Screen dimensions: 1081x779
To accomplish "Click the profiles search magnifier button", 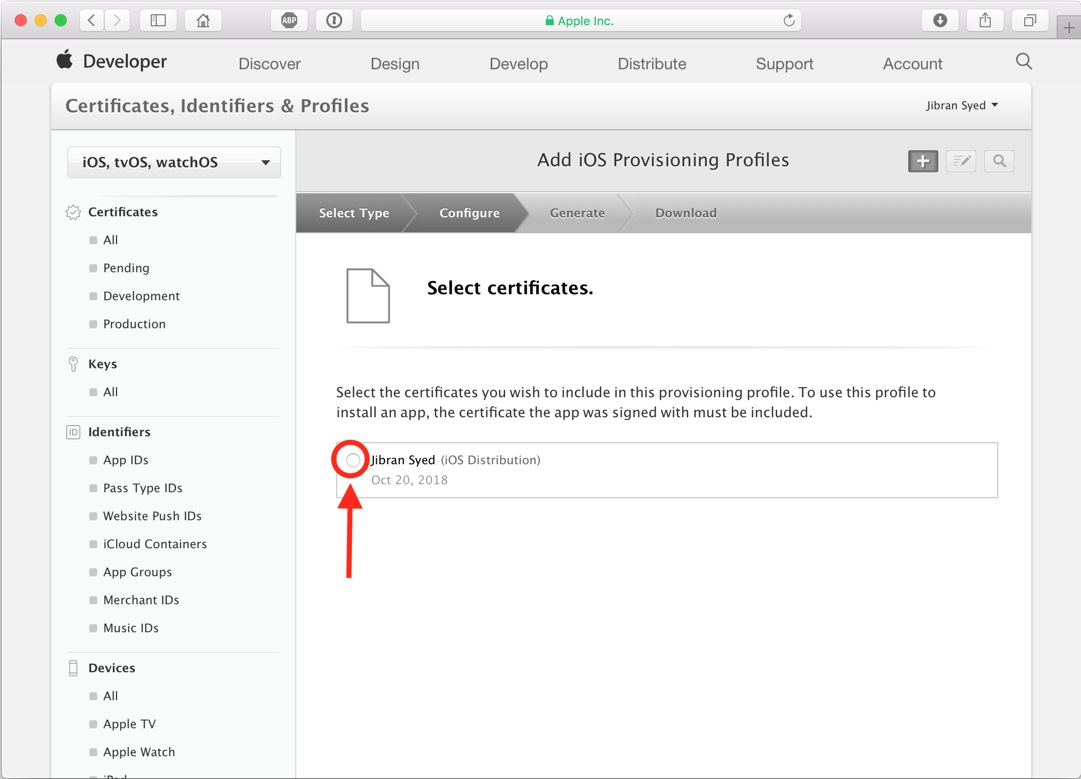I will 999,161.
